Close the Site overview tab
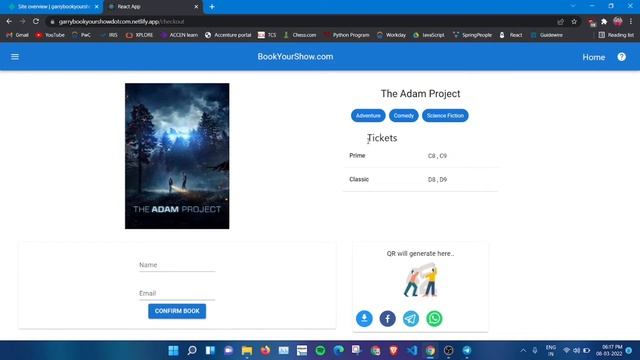This screenshot has width=640, height=360. pyautogui.click(x=96, y=7)
